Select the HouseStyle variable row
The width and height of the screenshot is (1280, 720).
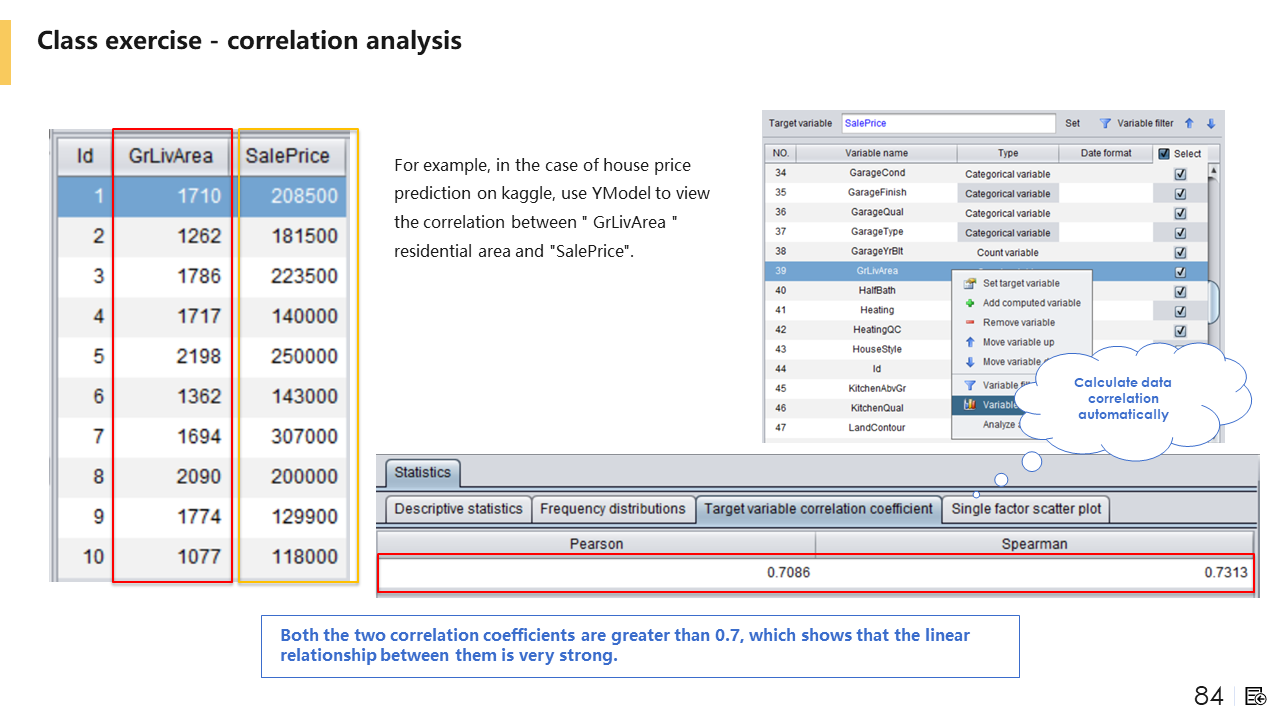[877, 349]
